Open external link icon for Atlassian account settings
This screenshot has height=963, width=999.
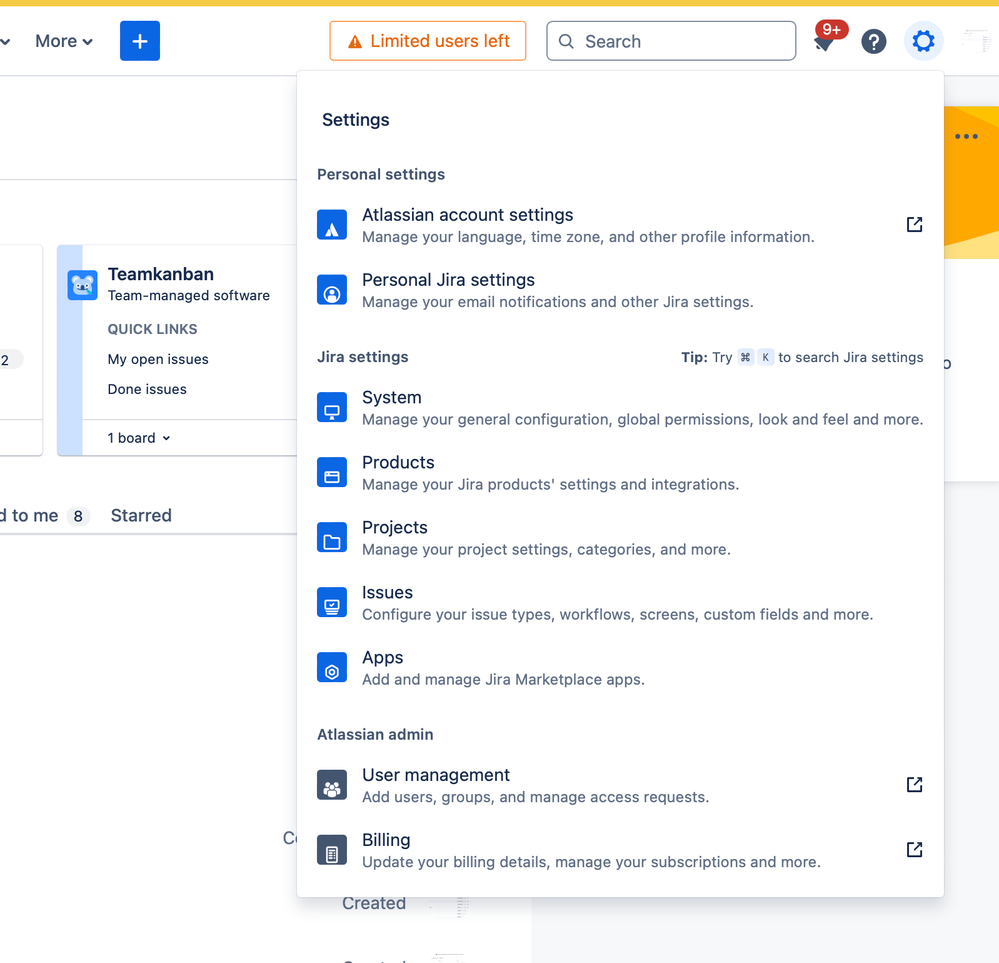point(914,224)
